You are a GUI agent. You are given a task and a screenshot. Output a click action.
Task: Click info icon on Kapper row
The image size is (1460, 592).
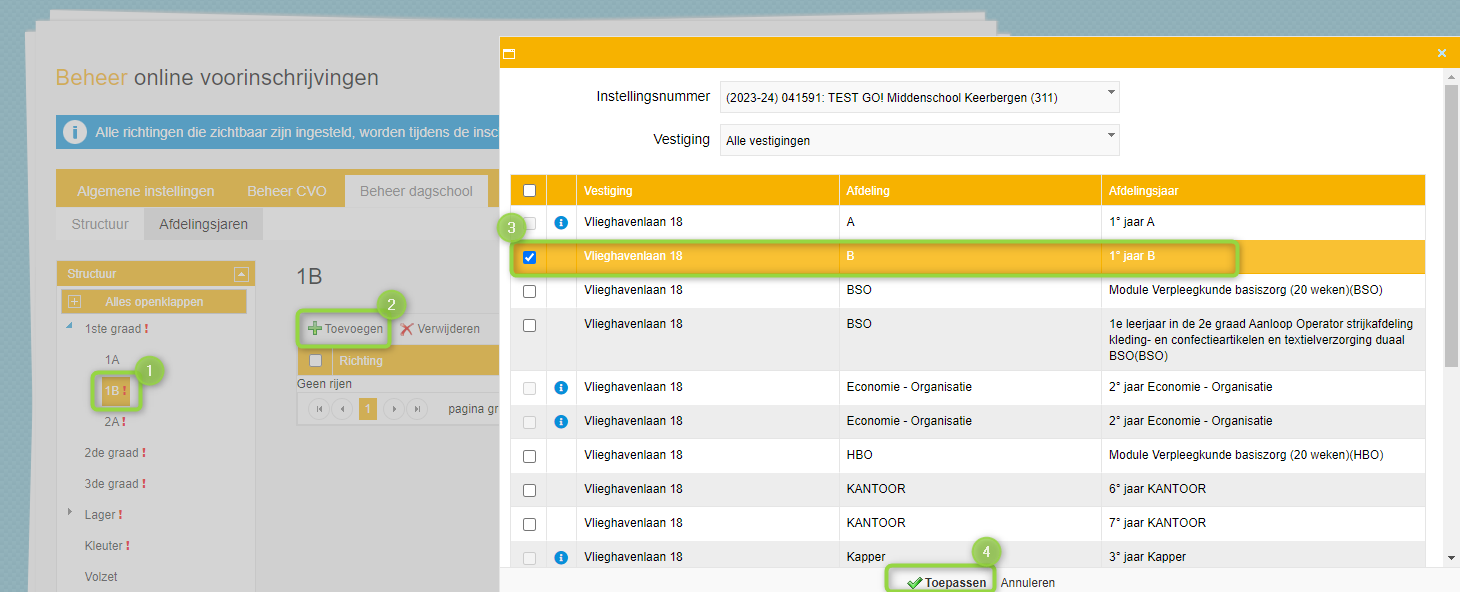click(x=561, y=557)
